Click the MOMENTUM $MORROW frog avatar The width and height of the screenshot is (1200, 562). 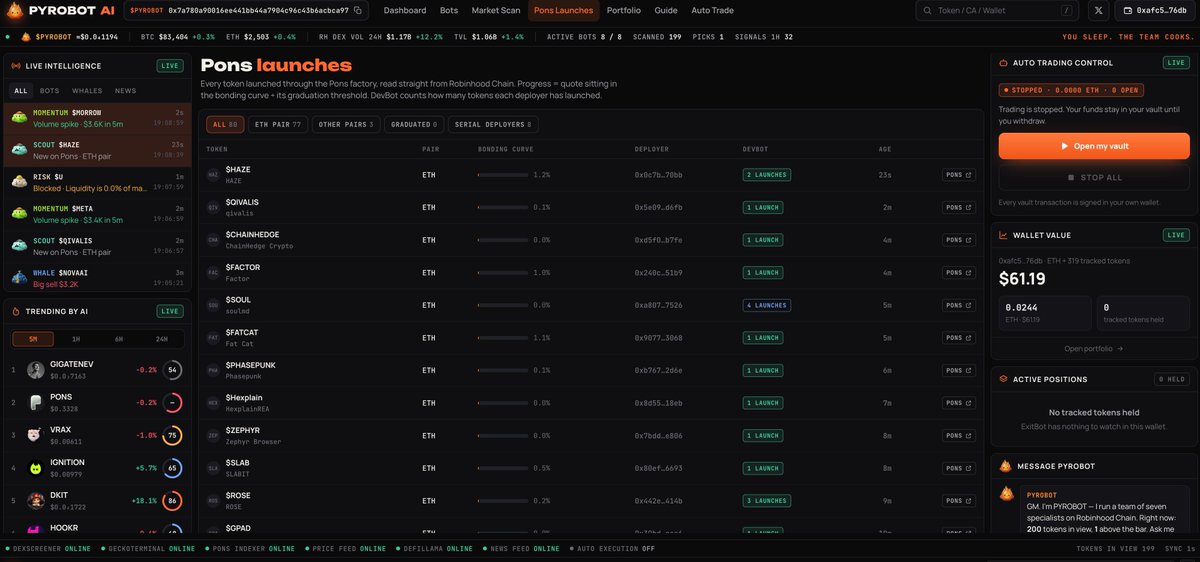19,117
